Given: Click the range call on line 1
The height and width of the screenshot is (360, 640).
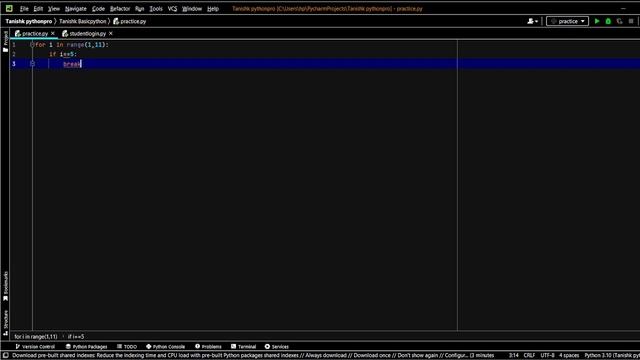Looking at the screenshot, I should click(x=86, y=44).
